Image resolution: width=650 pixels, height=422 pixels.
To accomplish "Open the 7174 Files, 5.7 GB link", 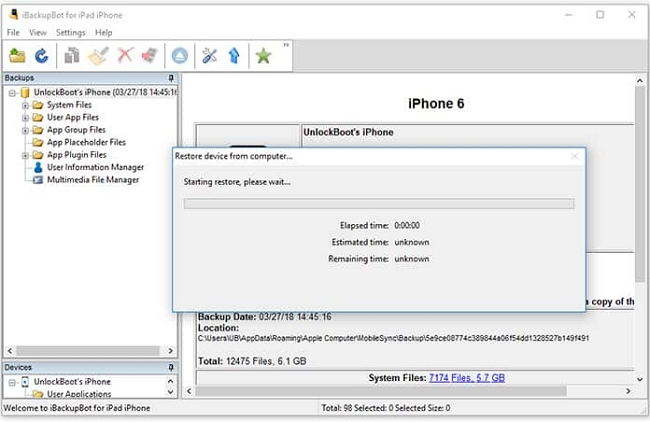I will tap(467, 378).
